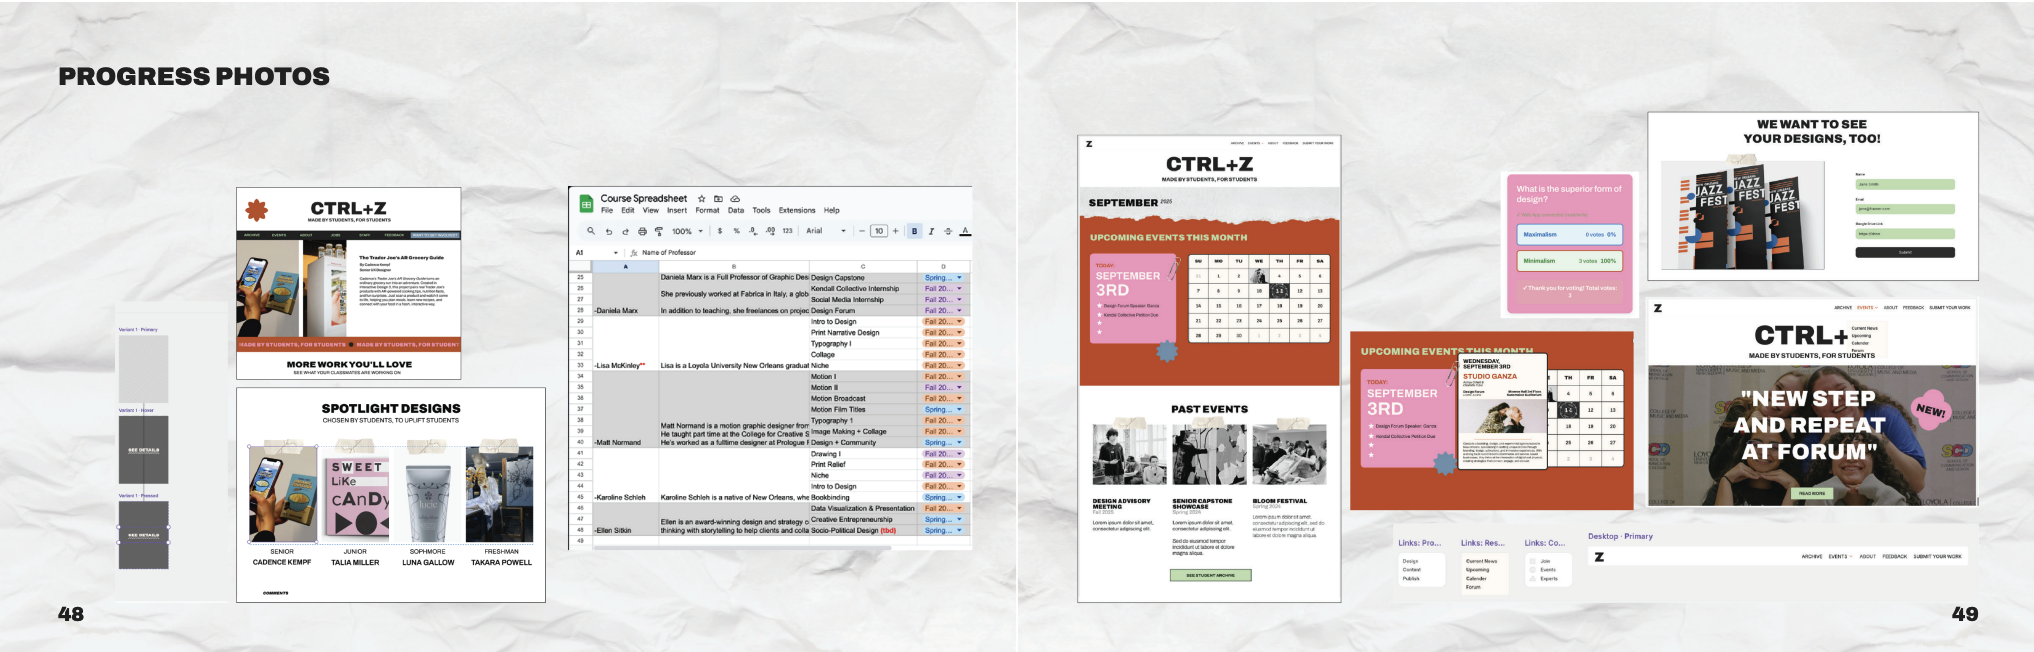Open the Insert menu
Image resolution: width=2034 pixels, height=652 pixels.
[x=677, y=211]
